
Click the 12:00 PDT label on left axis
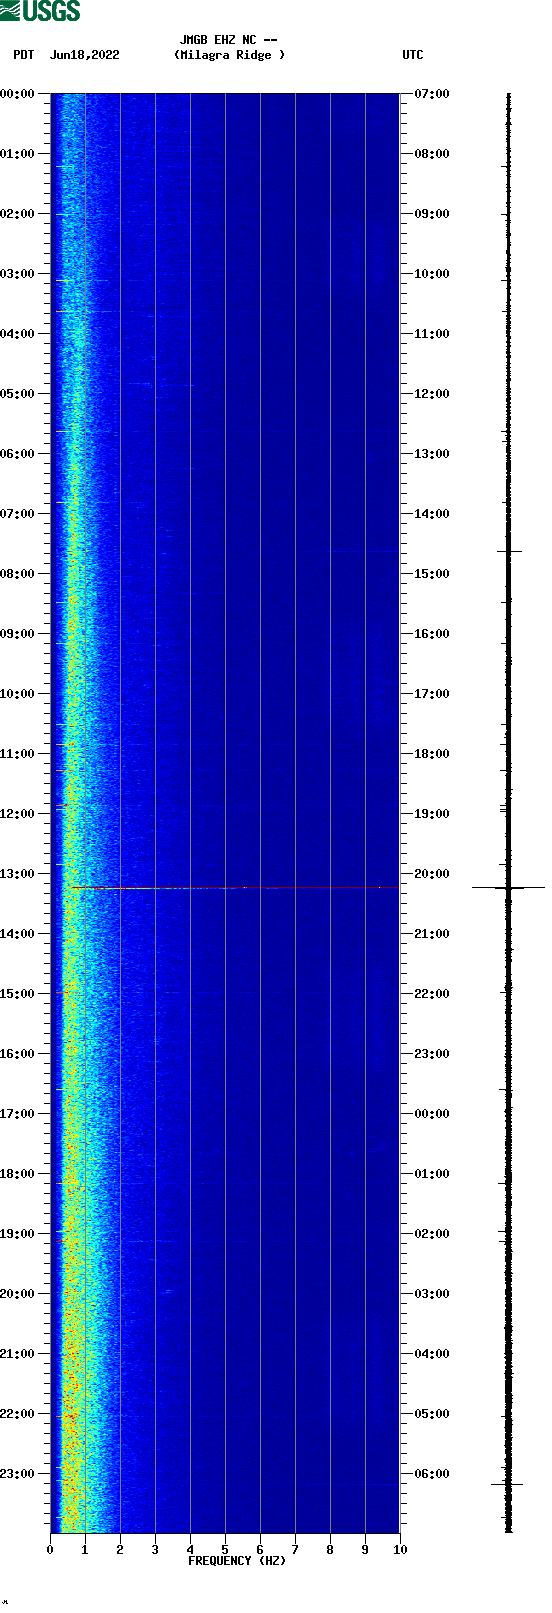18,814
